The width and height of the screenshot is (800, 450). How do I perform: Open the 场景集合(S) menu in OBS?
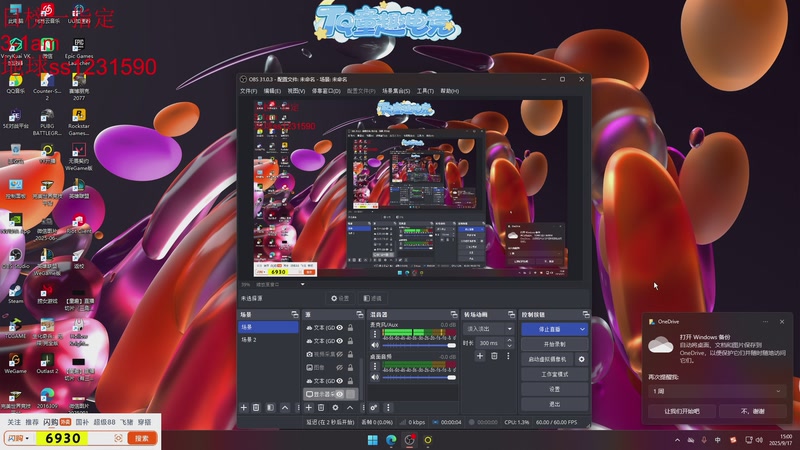coord(396,91)
